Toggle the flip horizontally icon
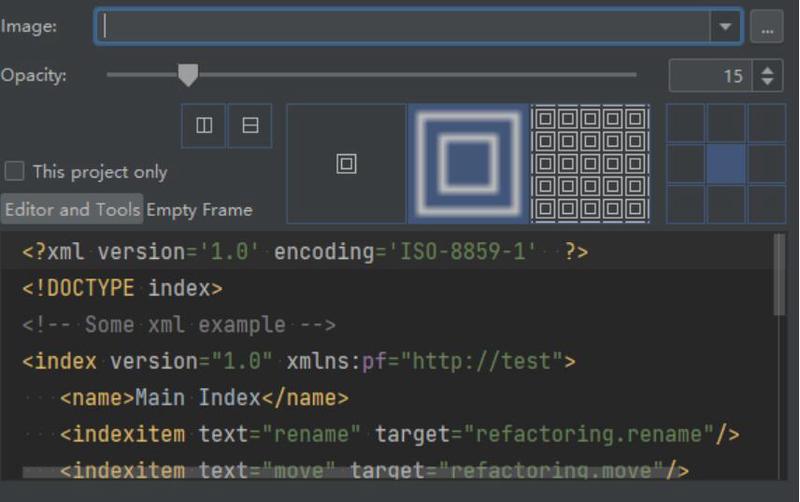Image resolution: width=800 pixels, height=502 pixels. click(x=204, y=126)
